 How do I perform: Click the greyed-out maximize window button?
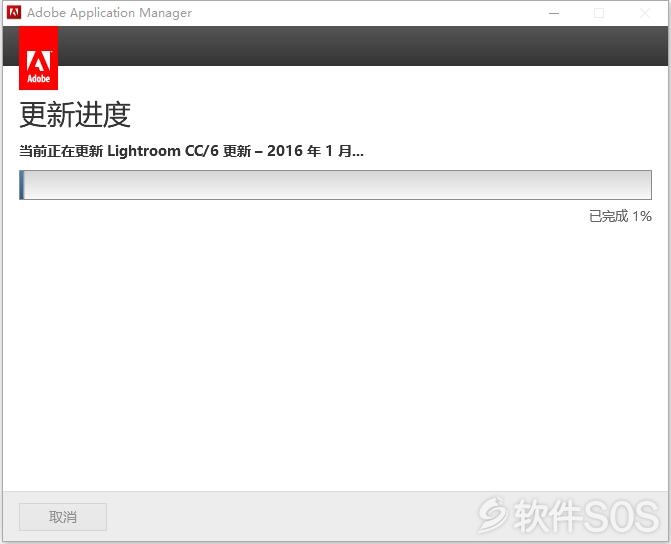[599, 13]
